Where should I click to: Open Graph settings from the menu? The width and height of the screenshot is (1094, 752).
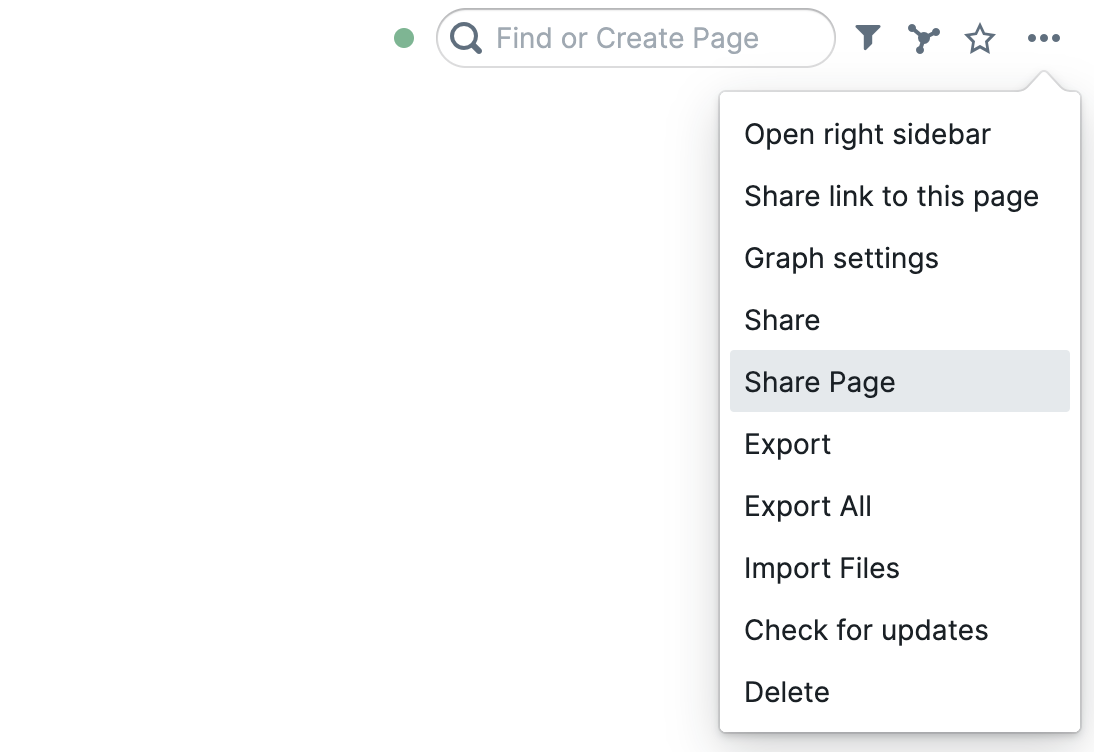click(x=841, y=259)
